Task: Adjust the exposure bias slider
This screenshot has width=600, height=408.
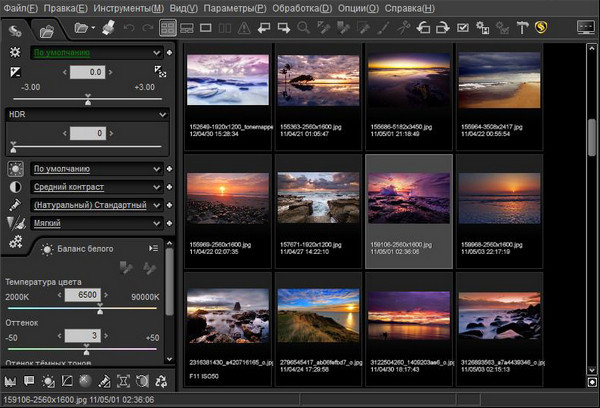Action: [x=88, y=100]
